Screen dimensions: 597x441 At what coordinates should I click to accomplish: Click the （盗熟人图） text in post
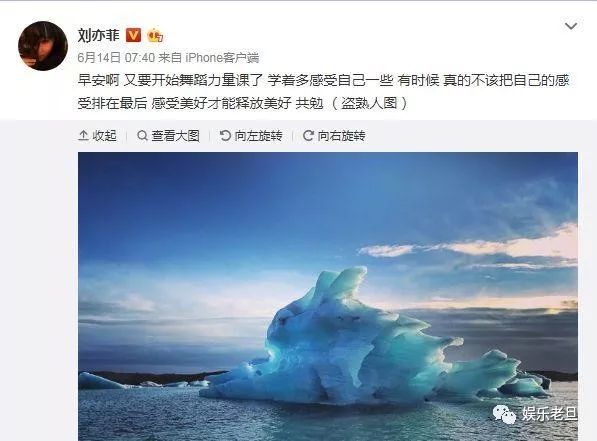369,103
